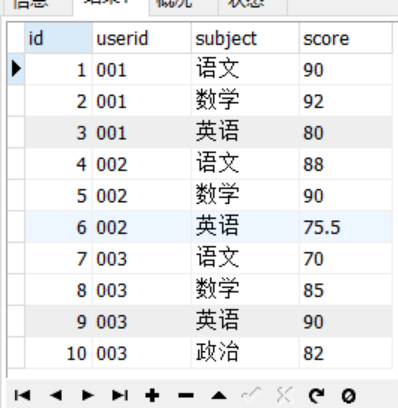Click score cell 75.5
This screenshot has width=398, height=408.
(x=346, y=227)
